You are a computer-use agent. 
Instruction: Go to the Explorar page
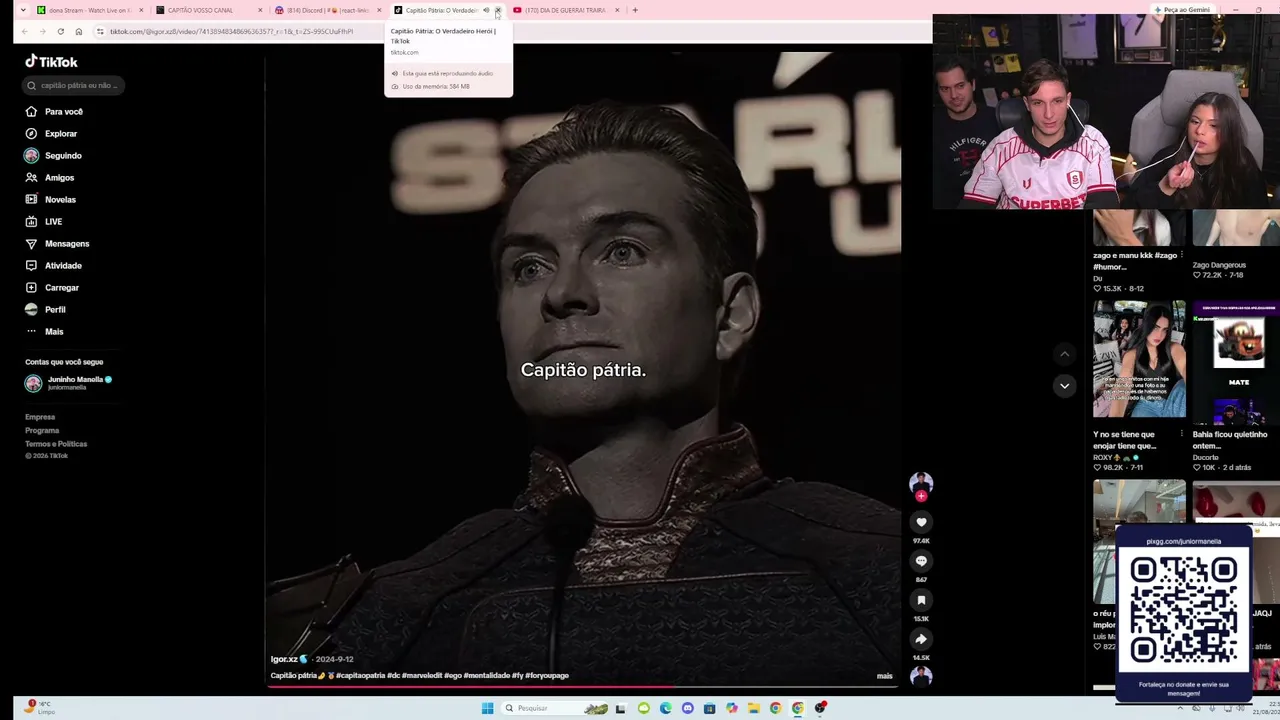point(60,134)
